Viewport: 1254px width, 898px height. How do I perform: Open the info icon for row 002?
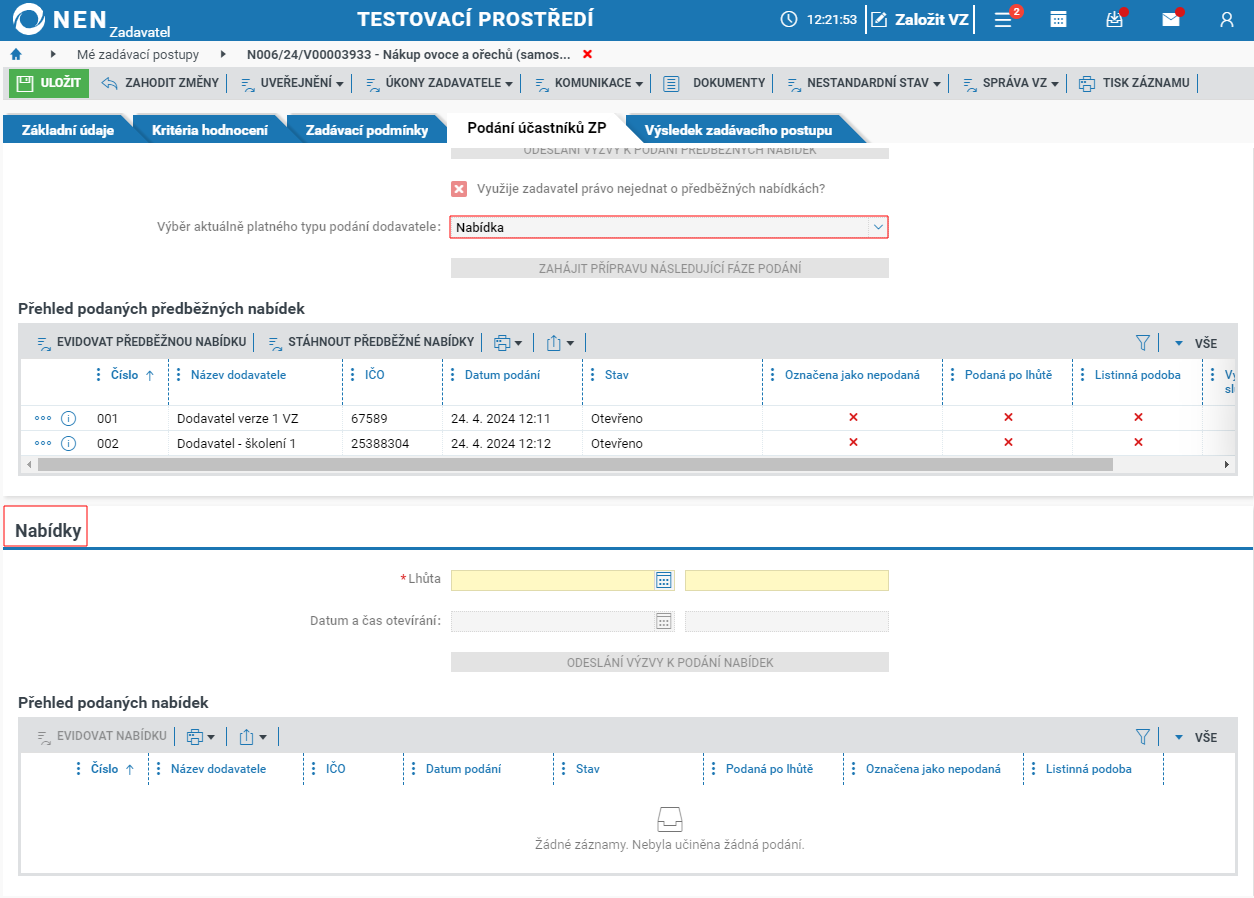(x=69, y=443)
